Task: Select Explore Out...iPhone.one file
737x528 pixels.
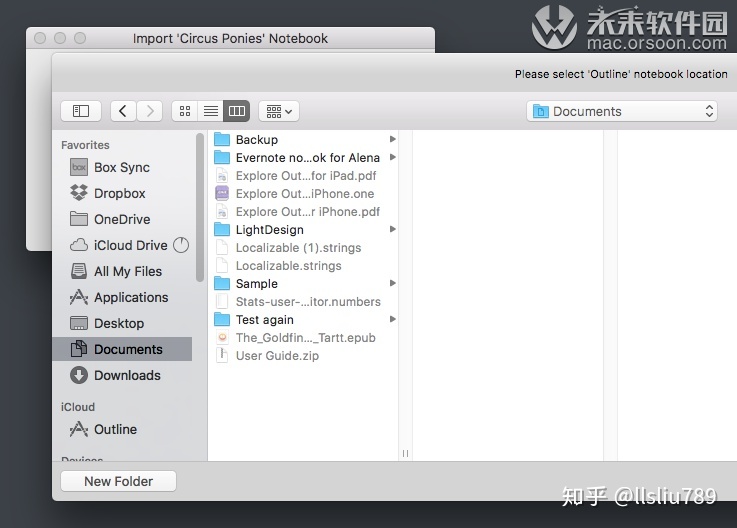Action: pyautogui.click(x=305, y=194)
